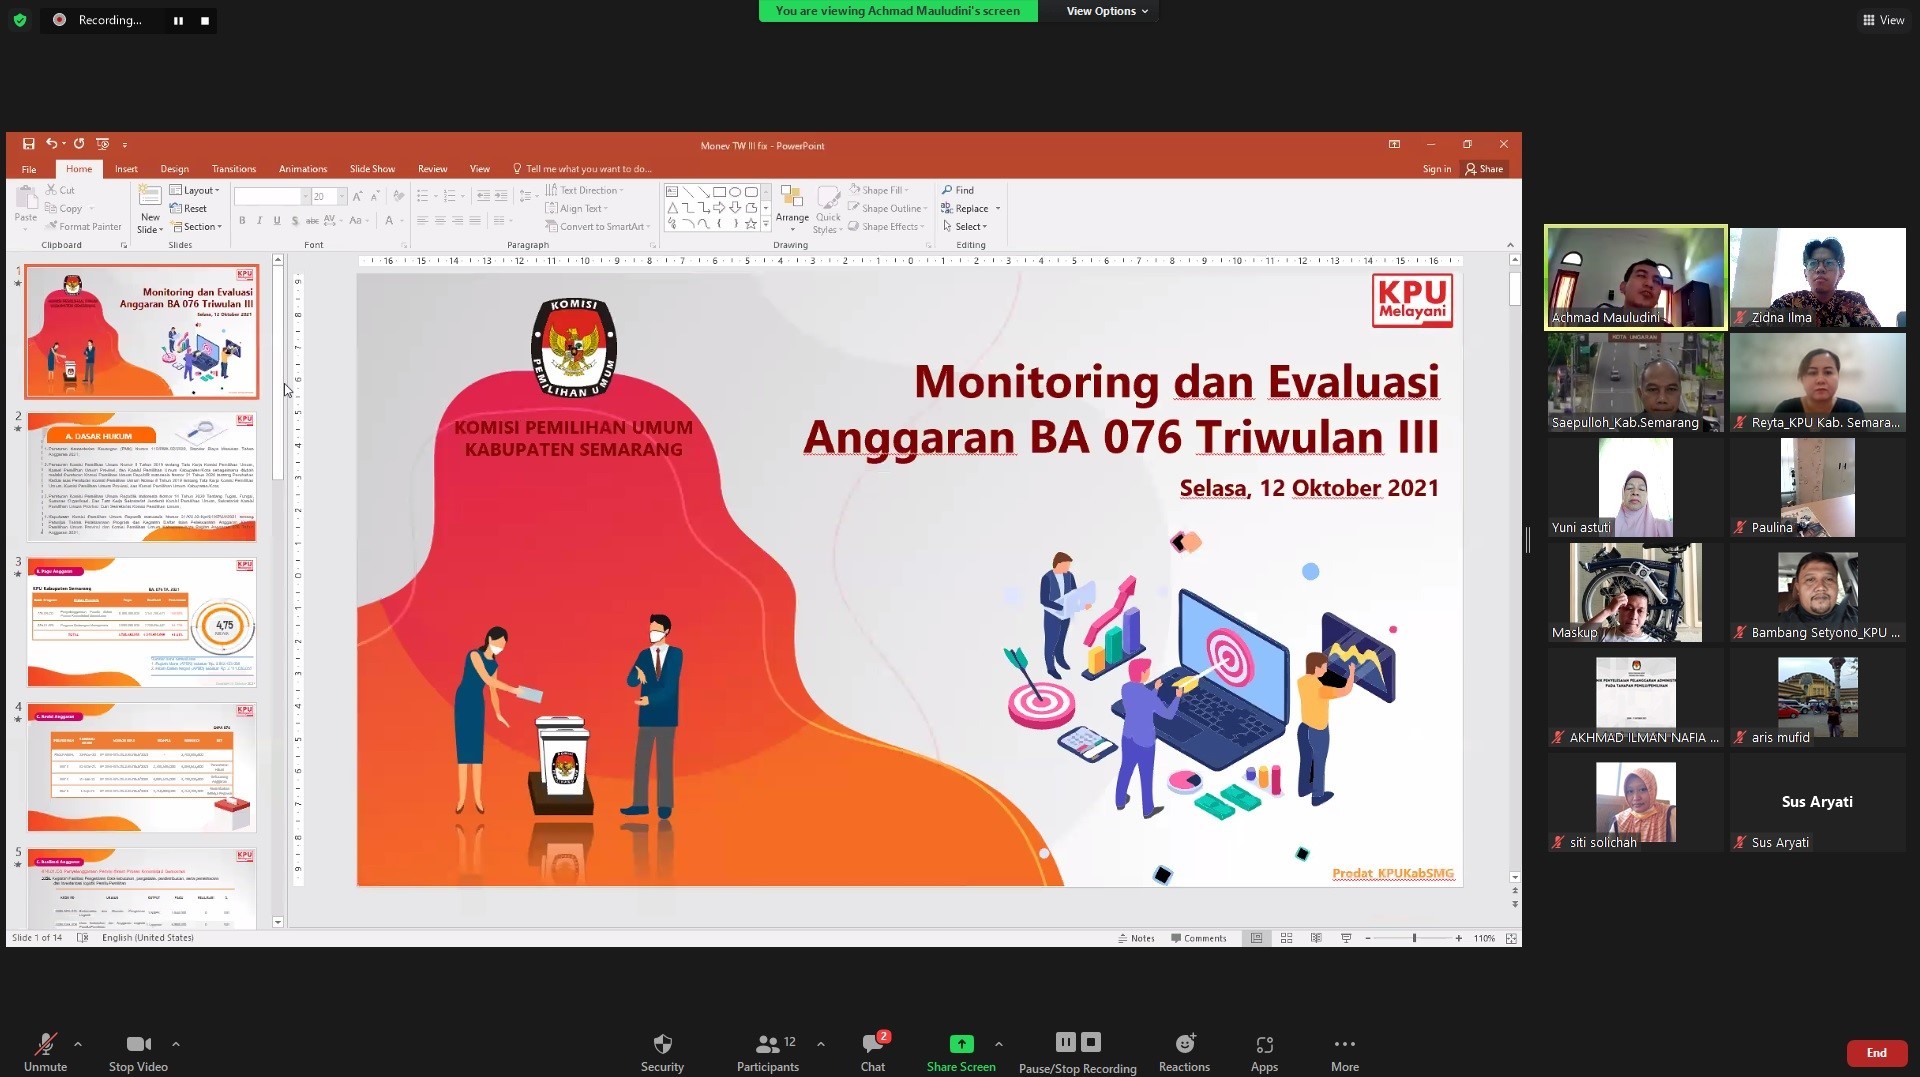Expand video settings arrow beside Stop Video

(176, 1044)
